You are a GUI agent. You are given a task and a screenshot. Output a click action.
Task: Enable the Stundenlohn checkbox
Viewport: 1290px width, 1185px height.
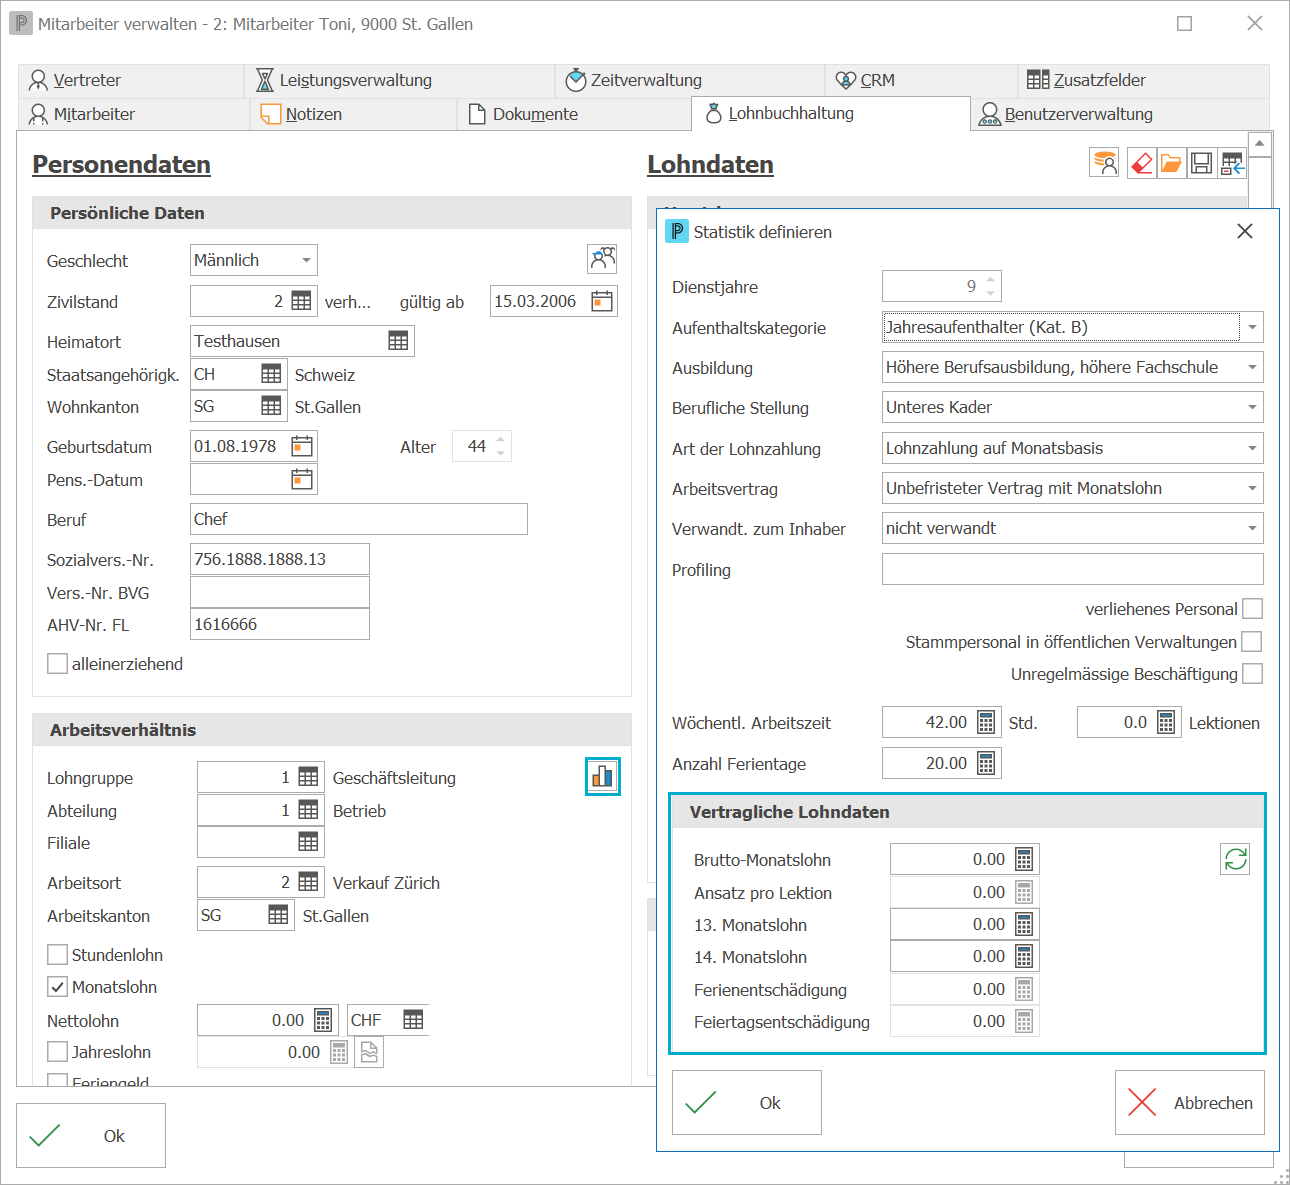[58, 954]
